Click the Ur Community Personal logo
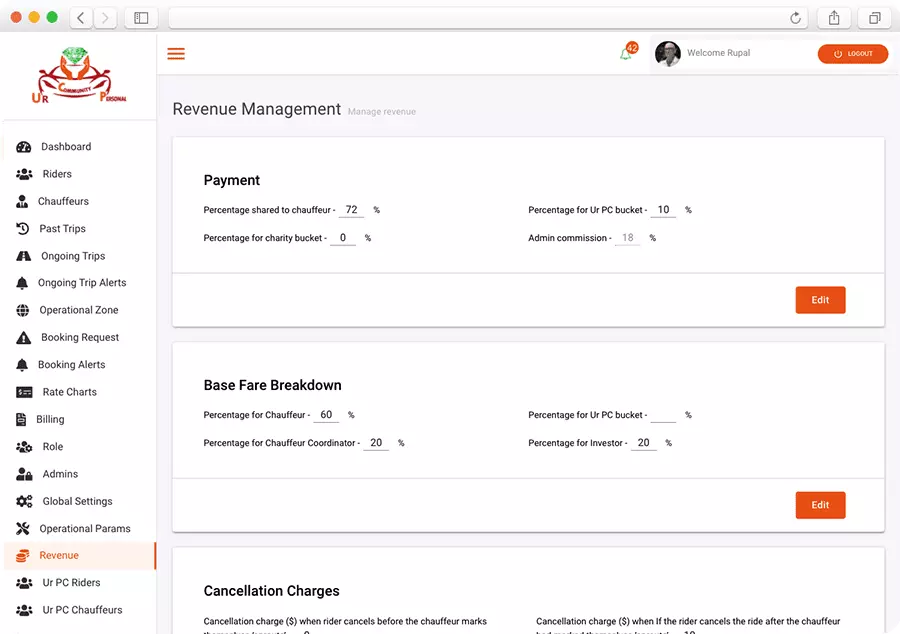Screen dimensions: 900x634 [79, 76]
